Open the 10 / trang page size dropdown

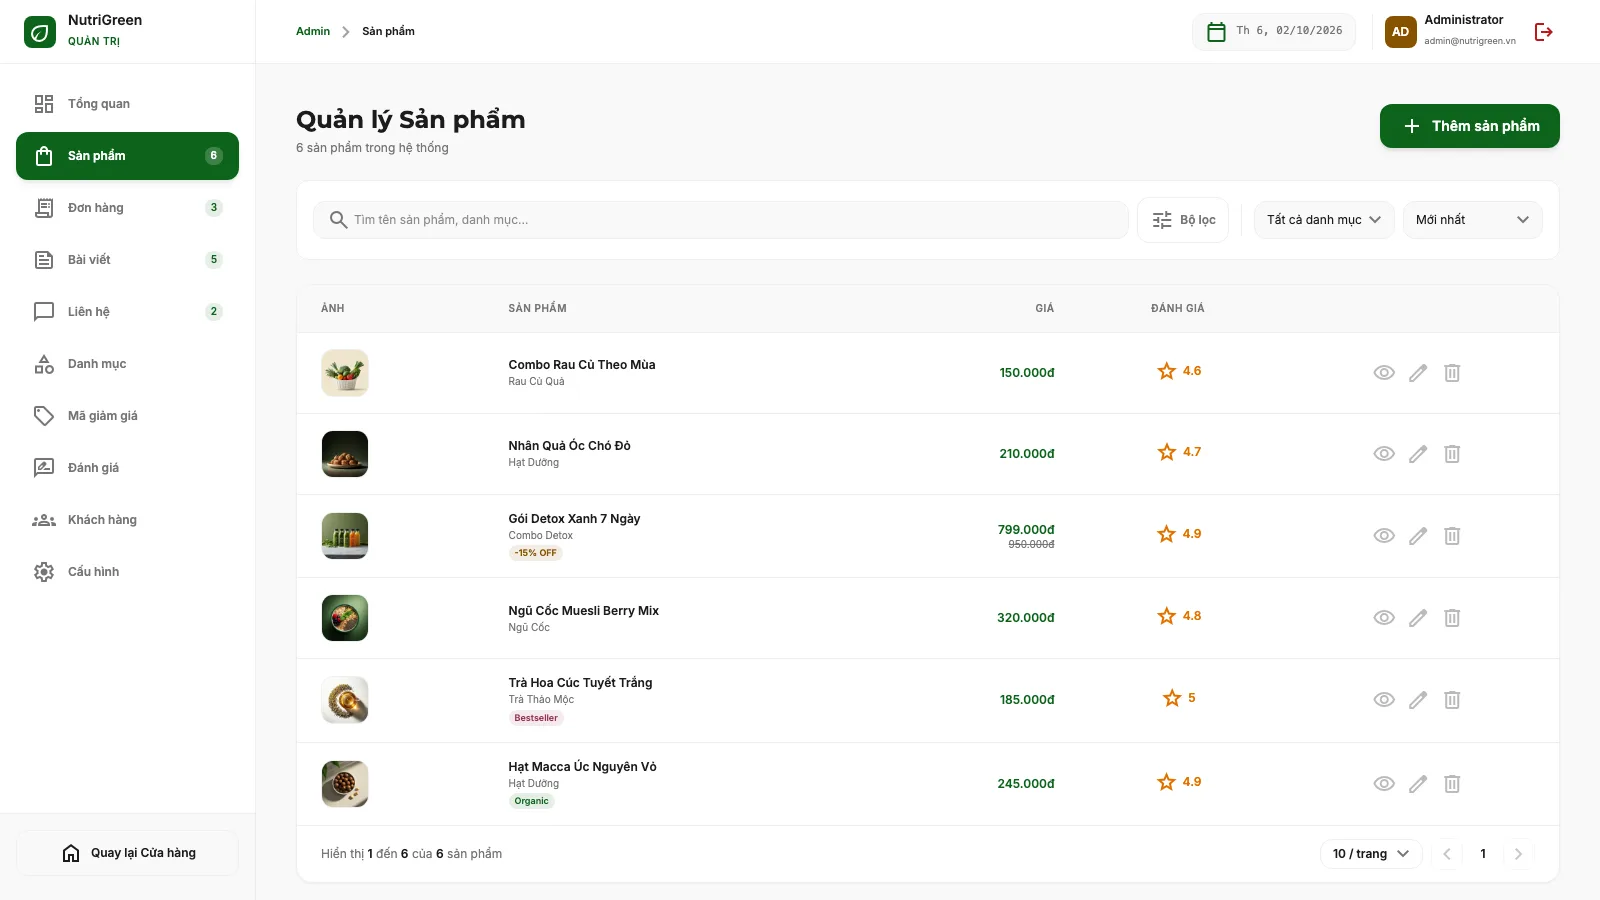click(x=1371, y=854)
